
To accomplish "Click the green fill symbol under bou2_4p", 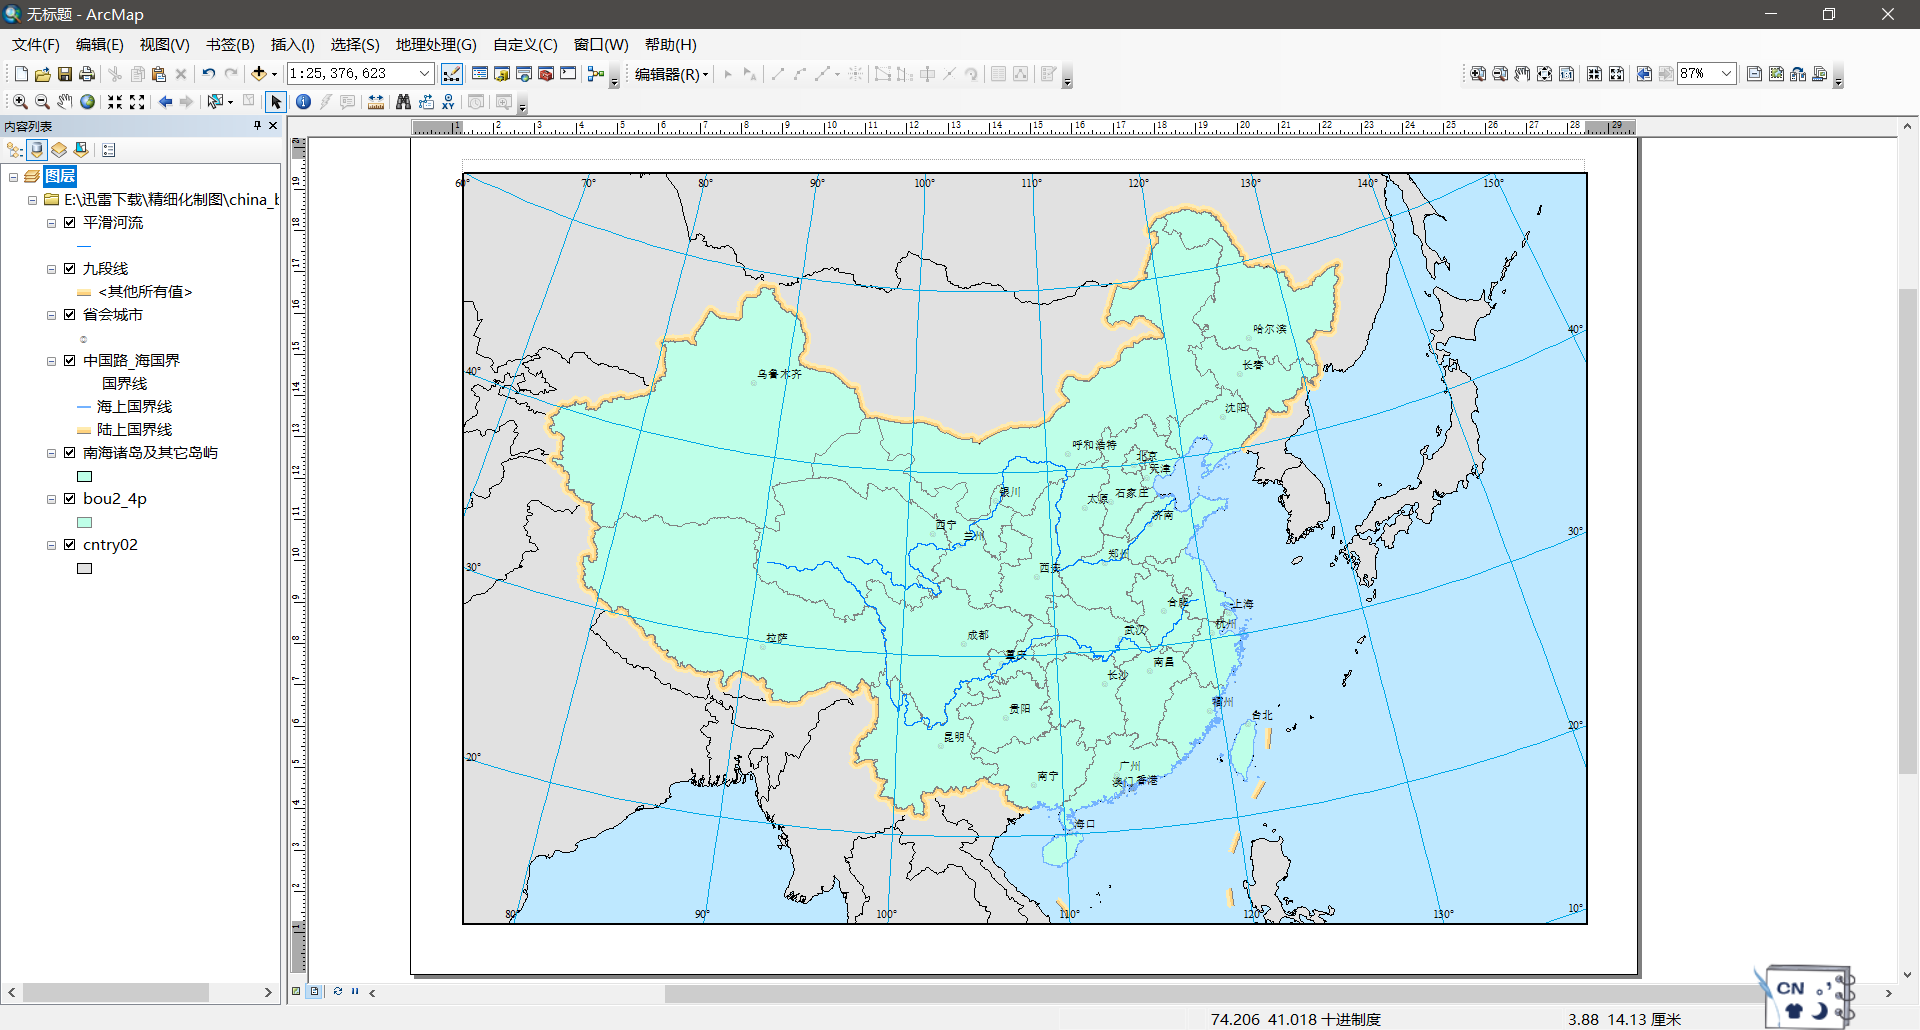I will pos(85,522).
